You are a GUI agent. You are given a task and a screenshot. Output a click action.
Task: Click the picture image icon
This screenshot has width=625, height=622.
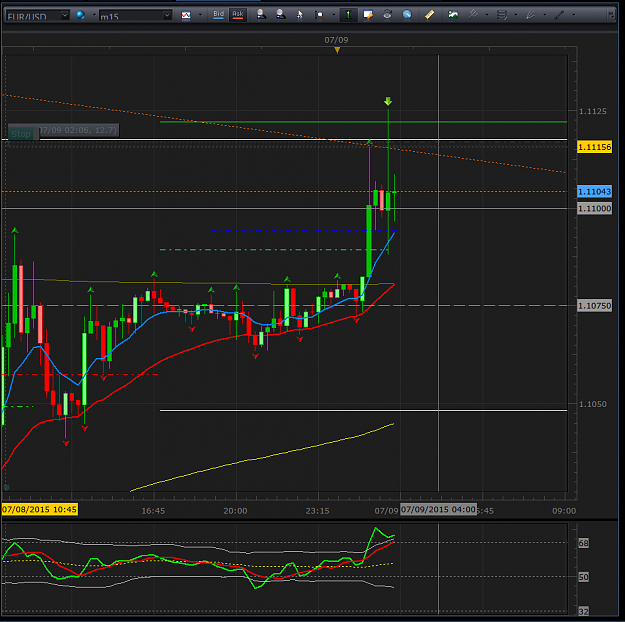[x=452, y=15]
